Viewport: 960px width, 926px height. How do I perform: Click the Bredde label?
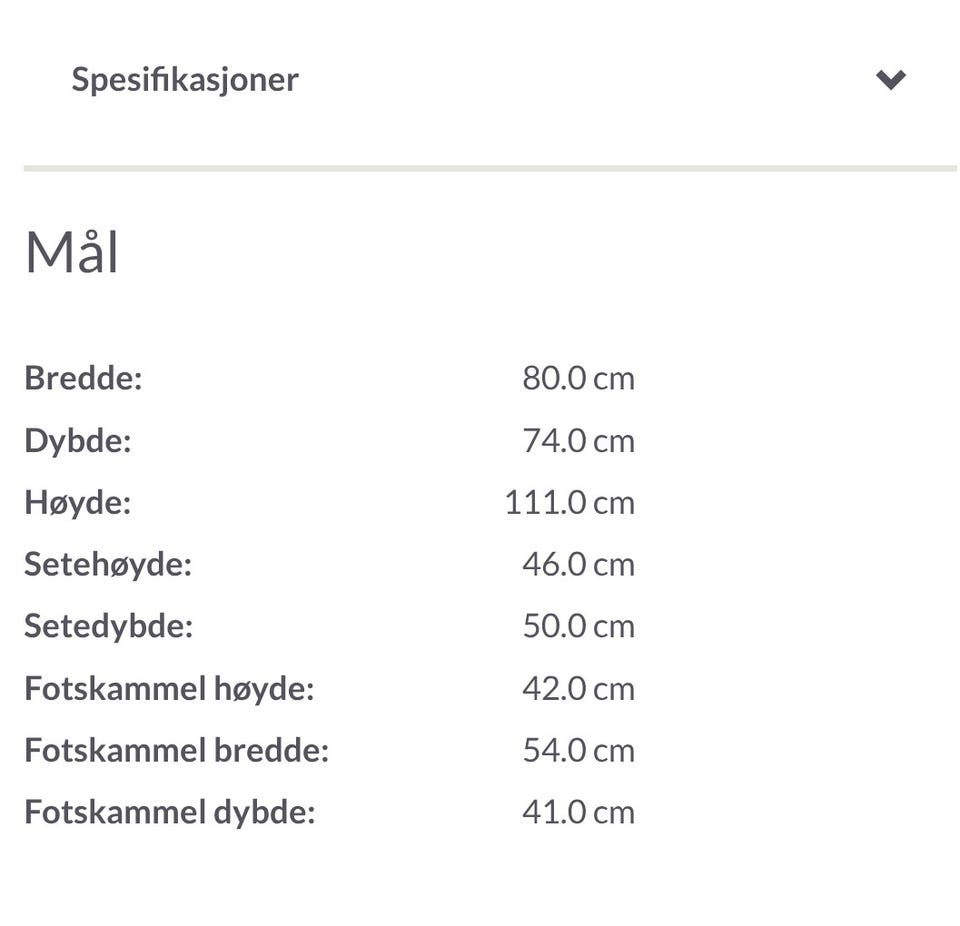click(83, 379)
